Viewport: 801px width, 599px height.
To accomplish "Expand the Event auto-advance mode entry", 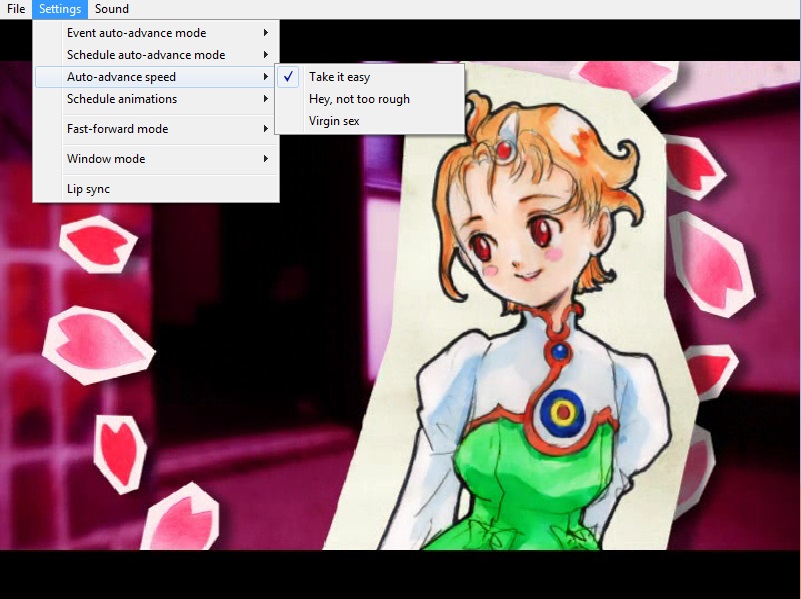I will coord(136,33).
